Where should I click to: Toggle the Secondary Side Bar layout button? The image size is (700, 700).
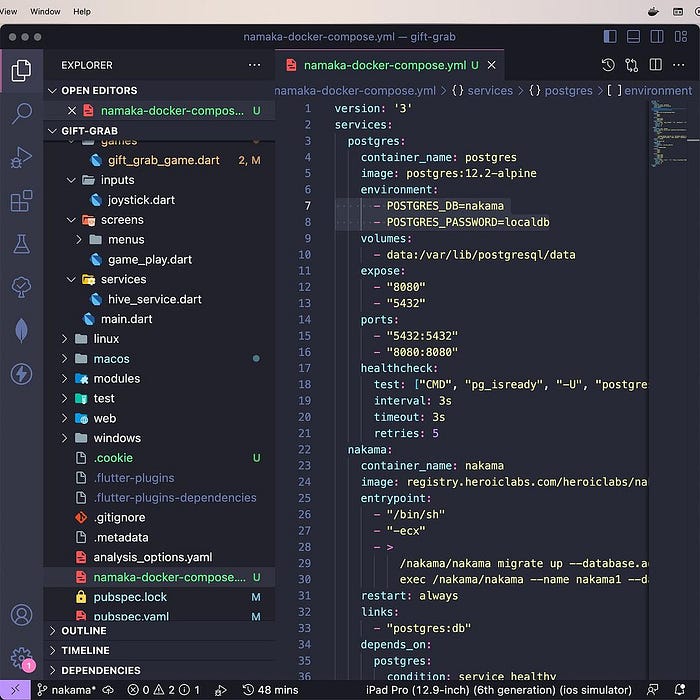tap(657, 37)
